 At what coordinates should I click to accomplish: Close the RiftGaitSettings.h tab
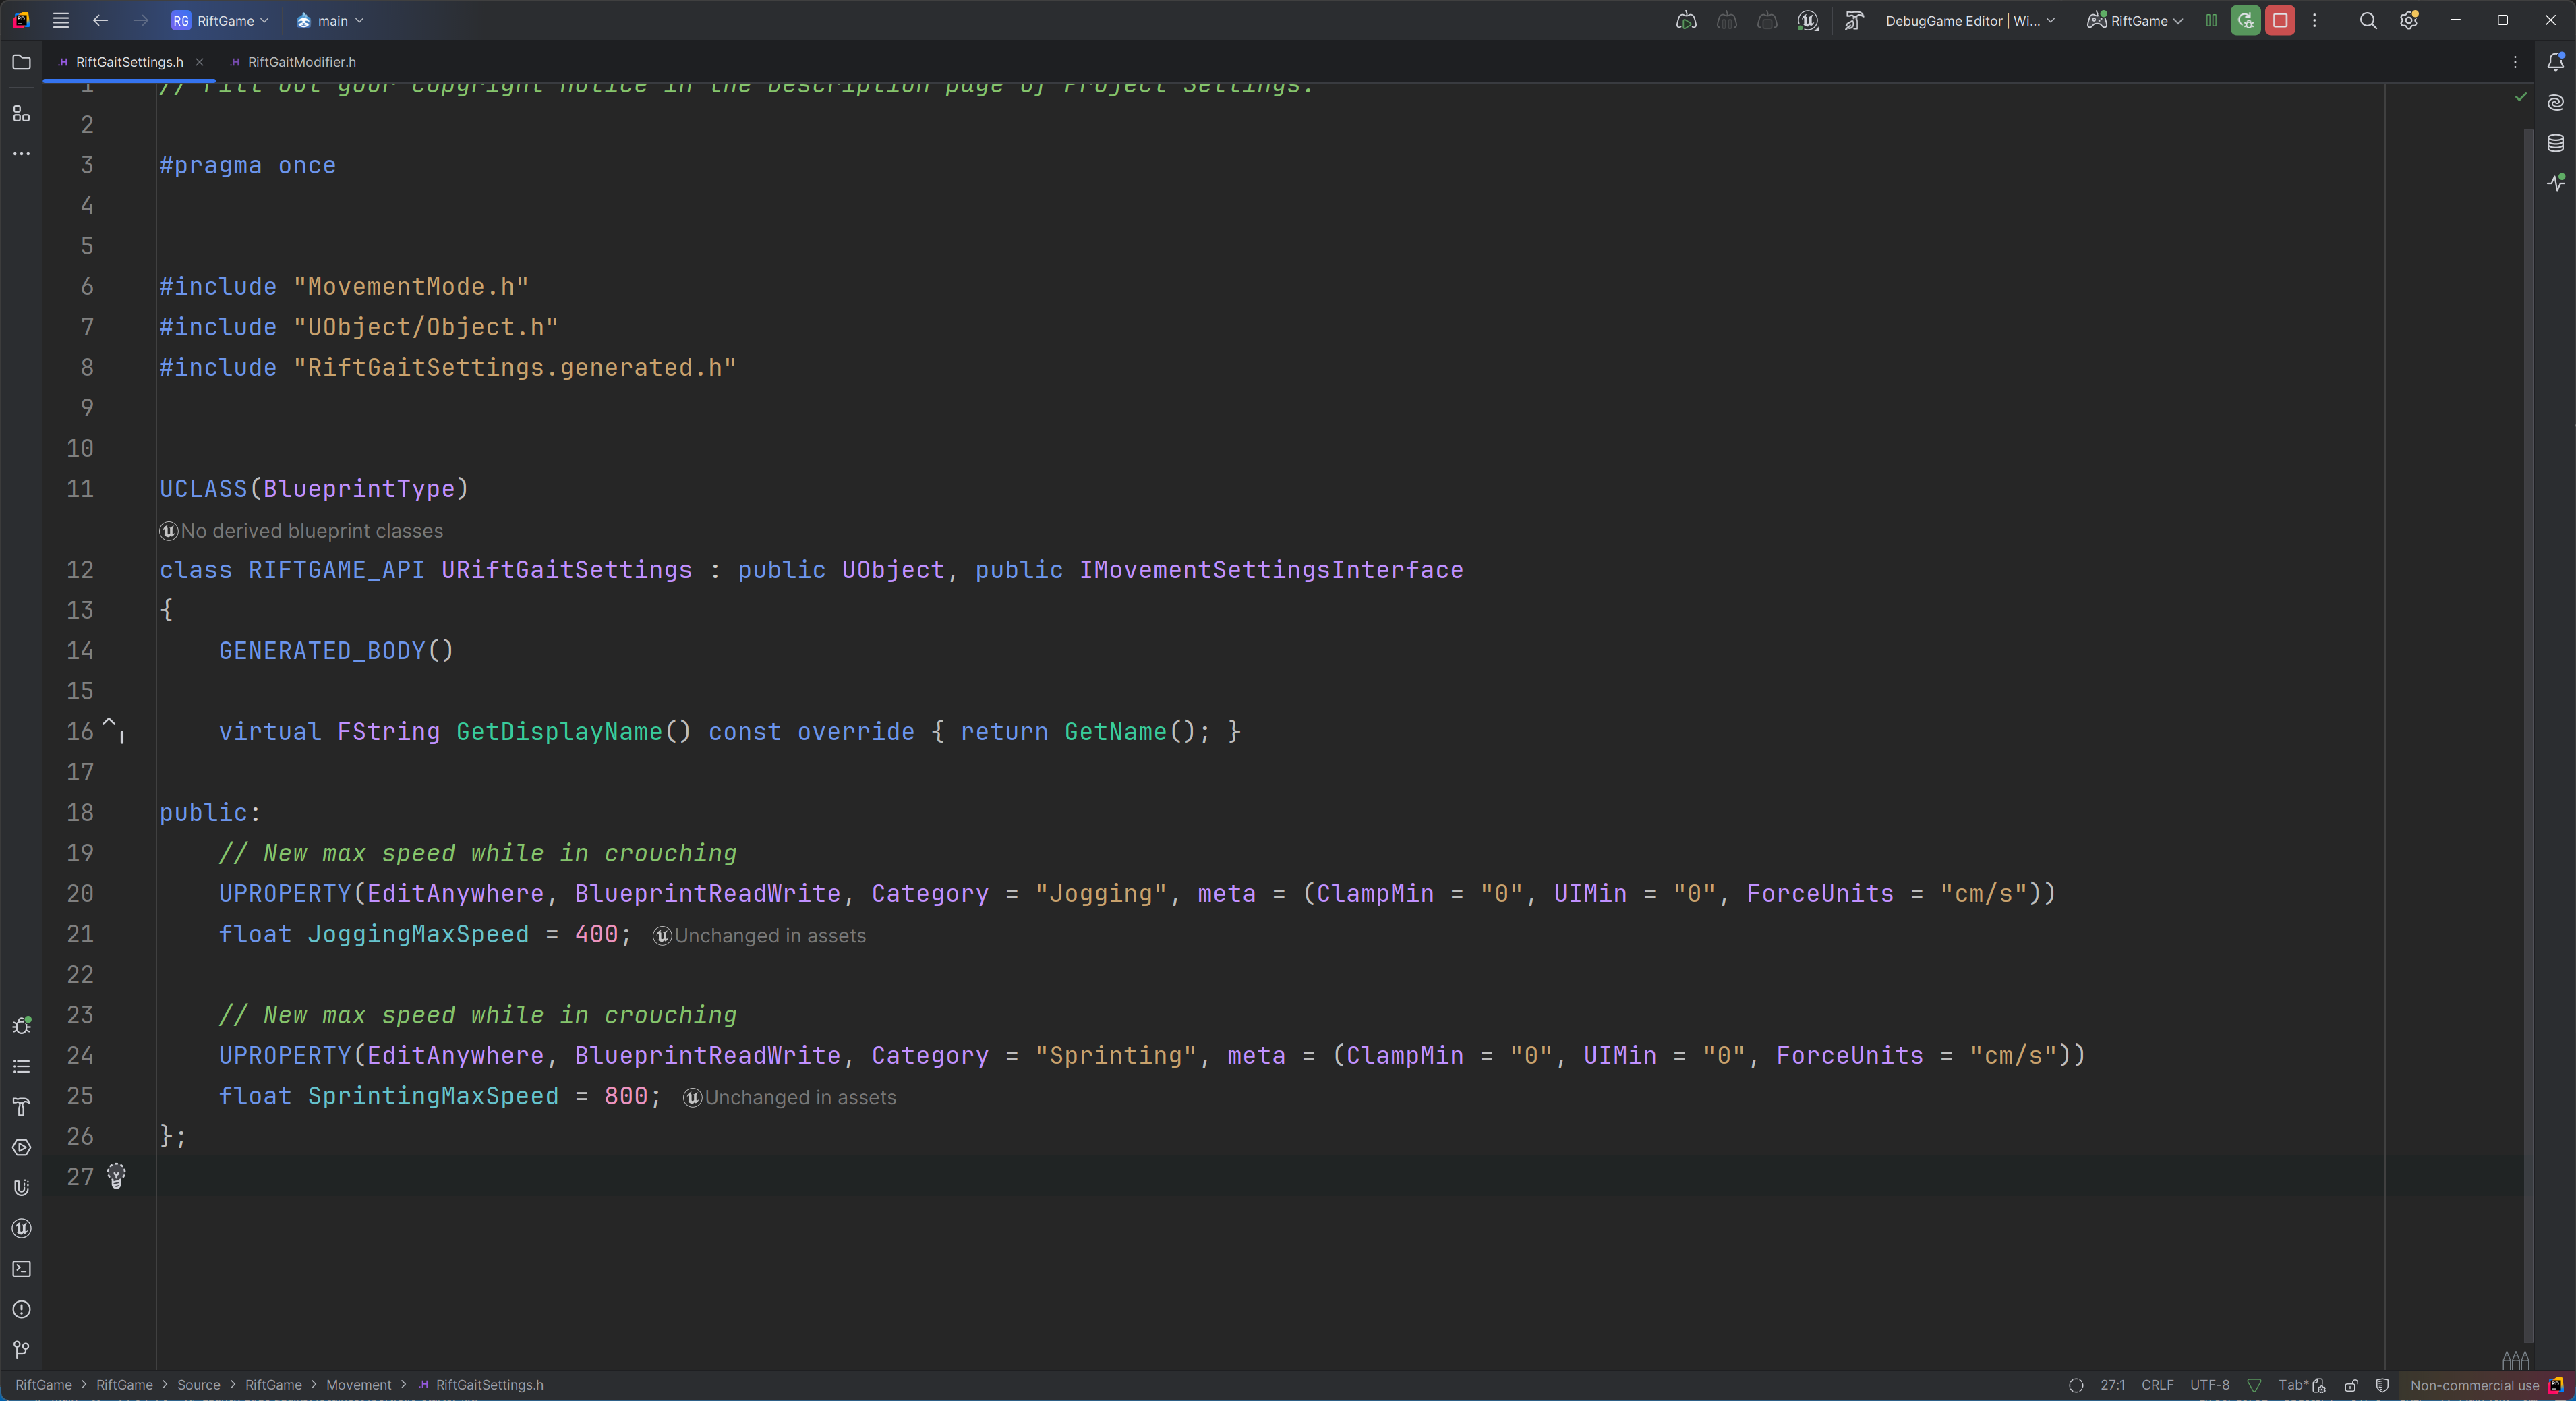pos(199,62)
